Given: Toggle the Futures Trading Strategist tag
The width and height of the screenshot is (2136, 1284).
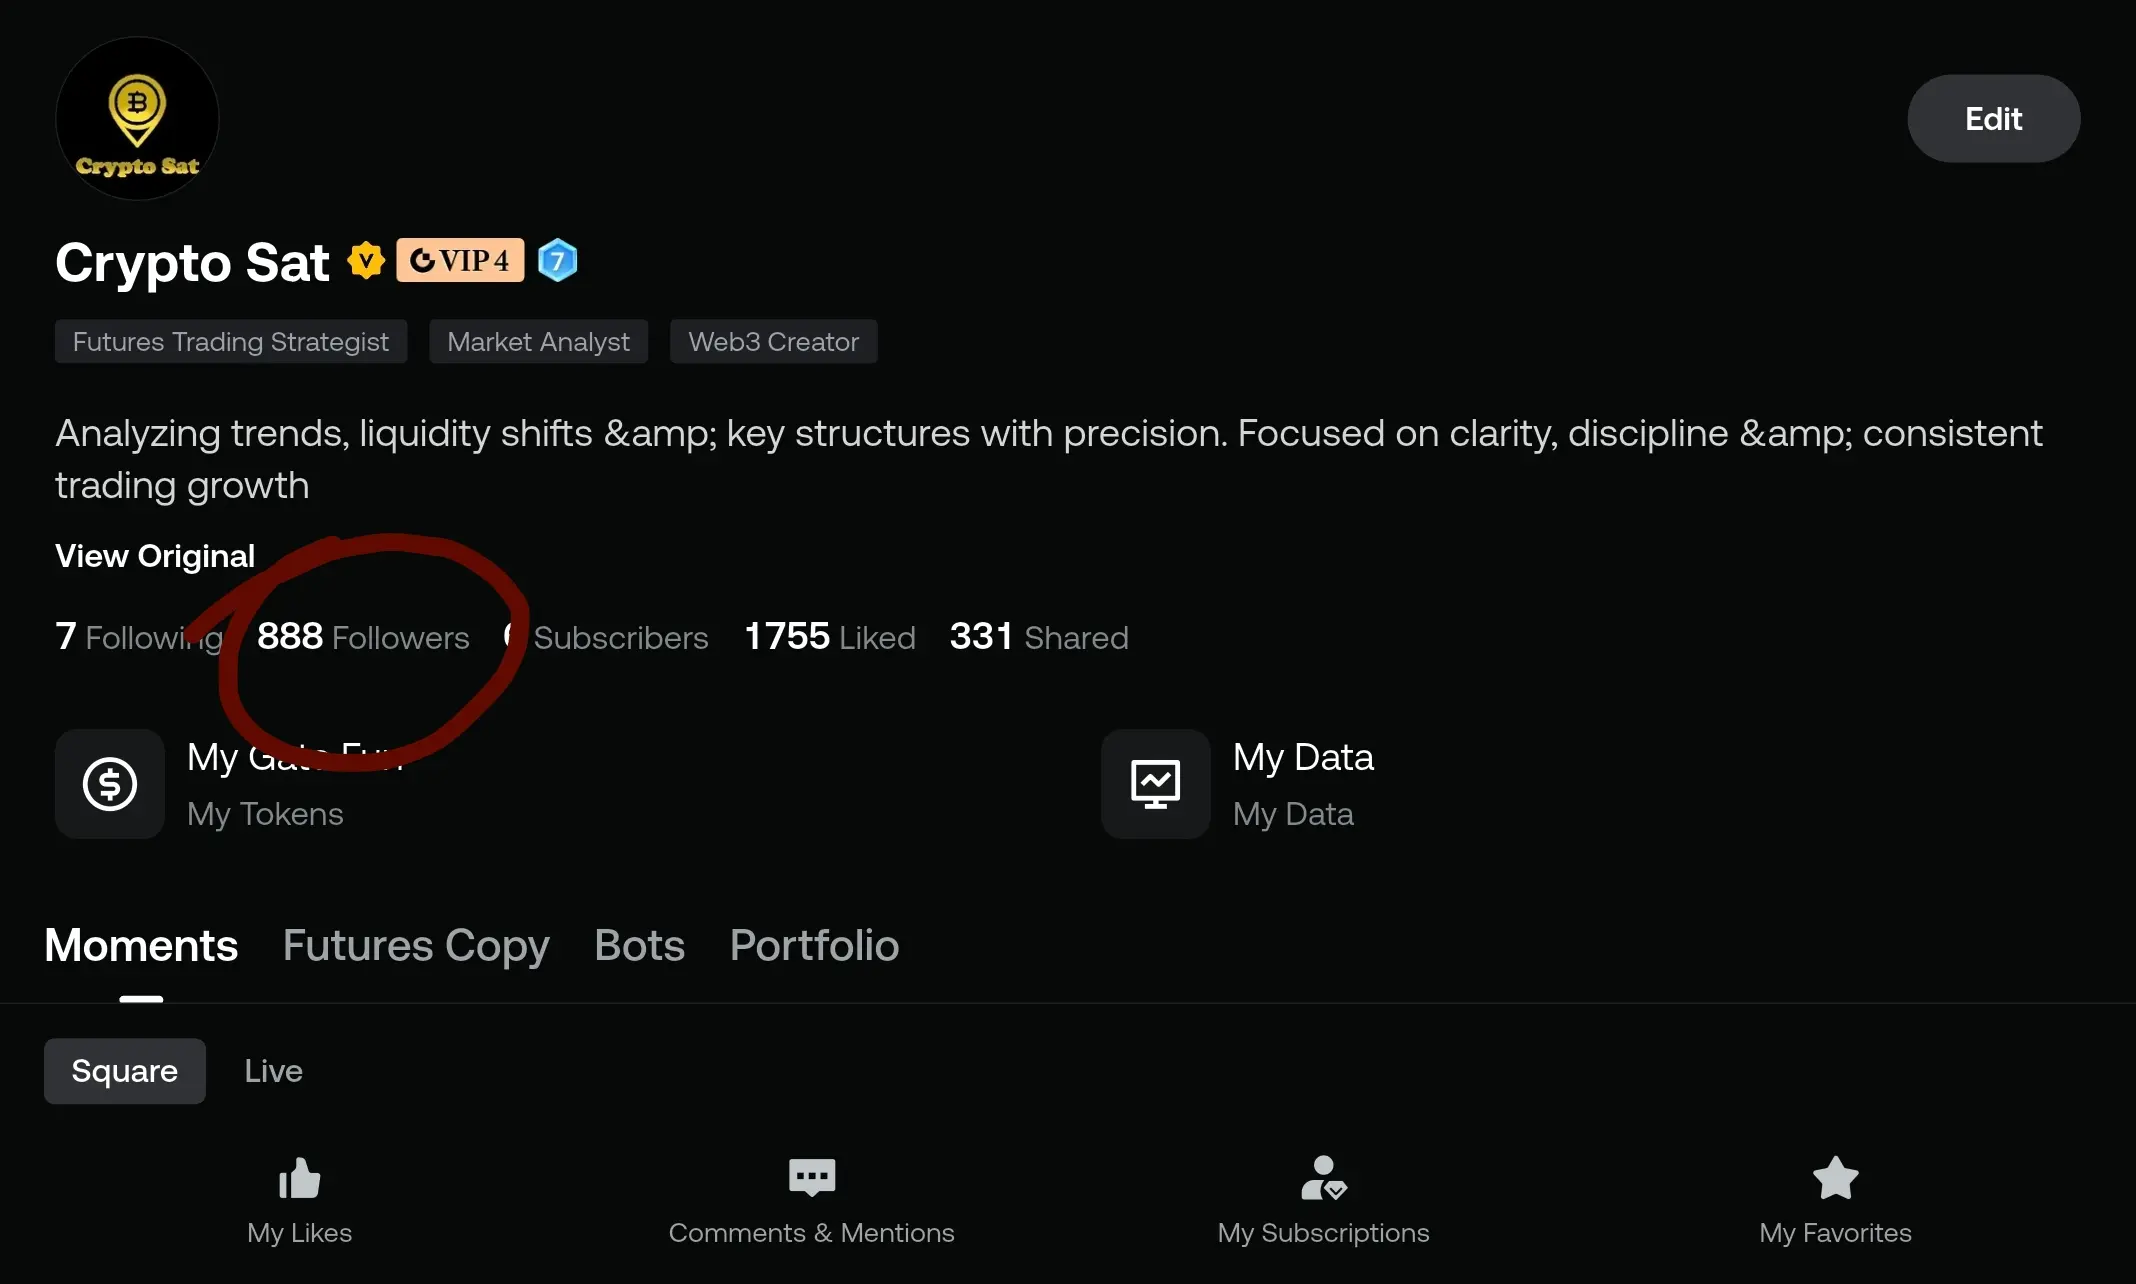Looking at the screenshot, I should (x=231, y=341).
